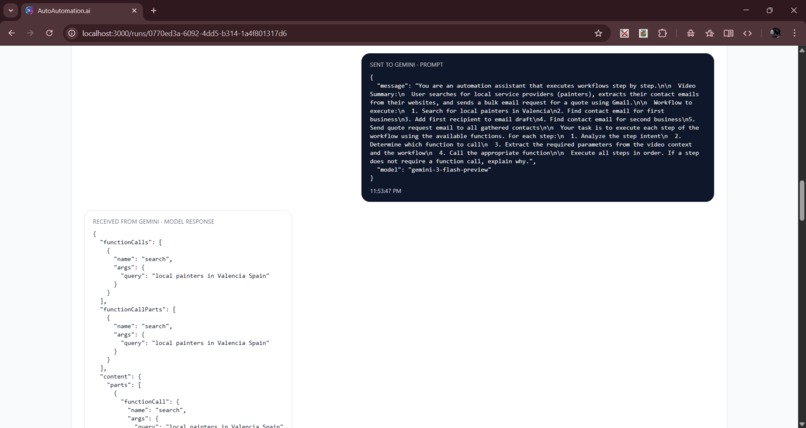
Task: Open the developer code brackets icon
Action: pos(747,33)
